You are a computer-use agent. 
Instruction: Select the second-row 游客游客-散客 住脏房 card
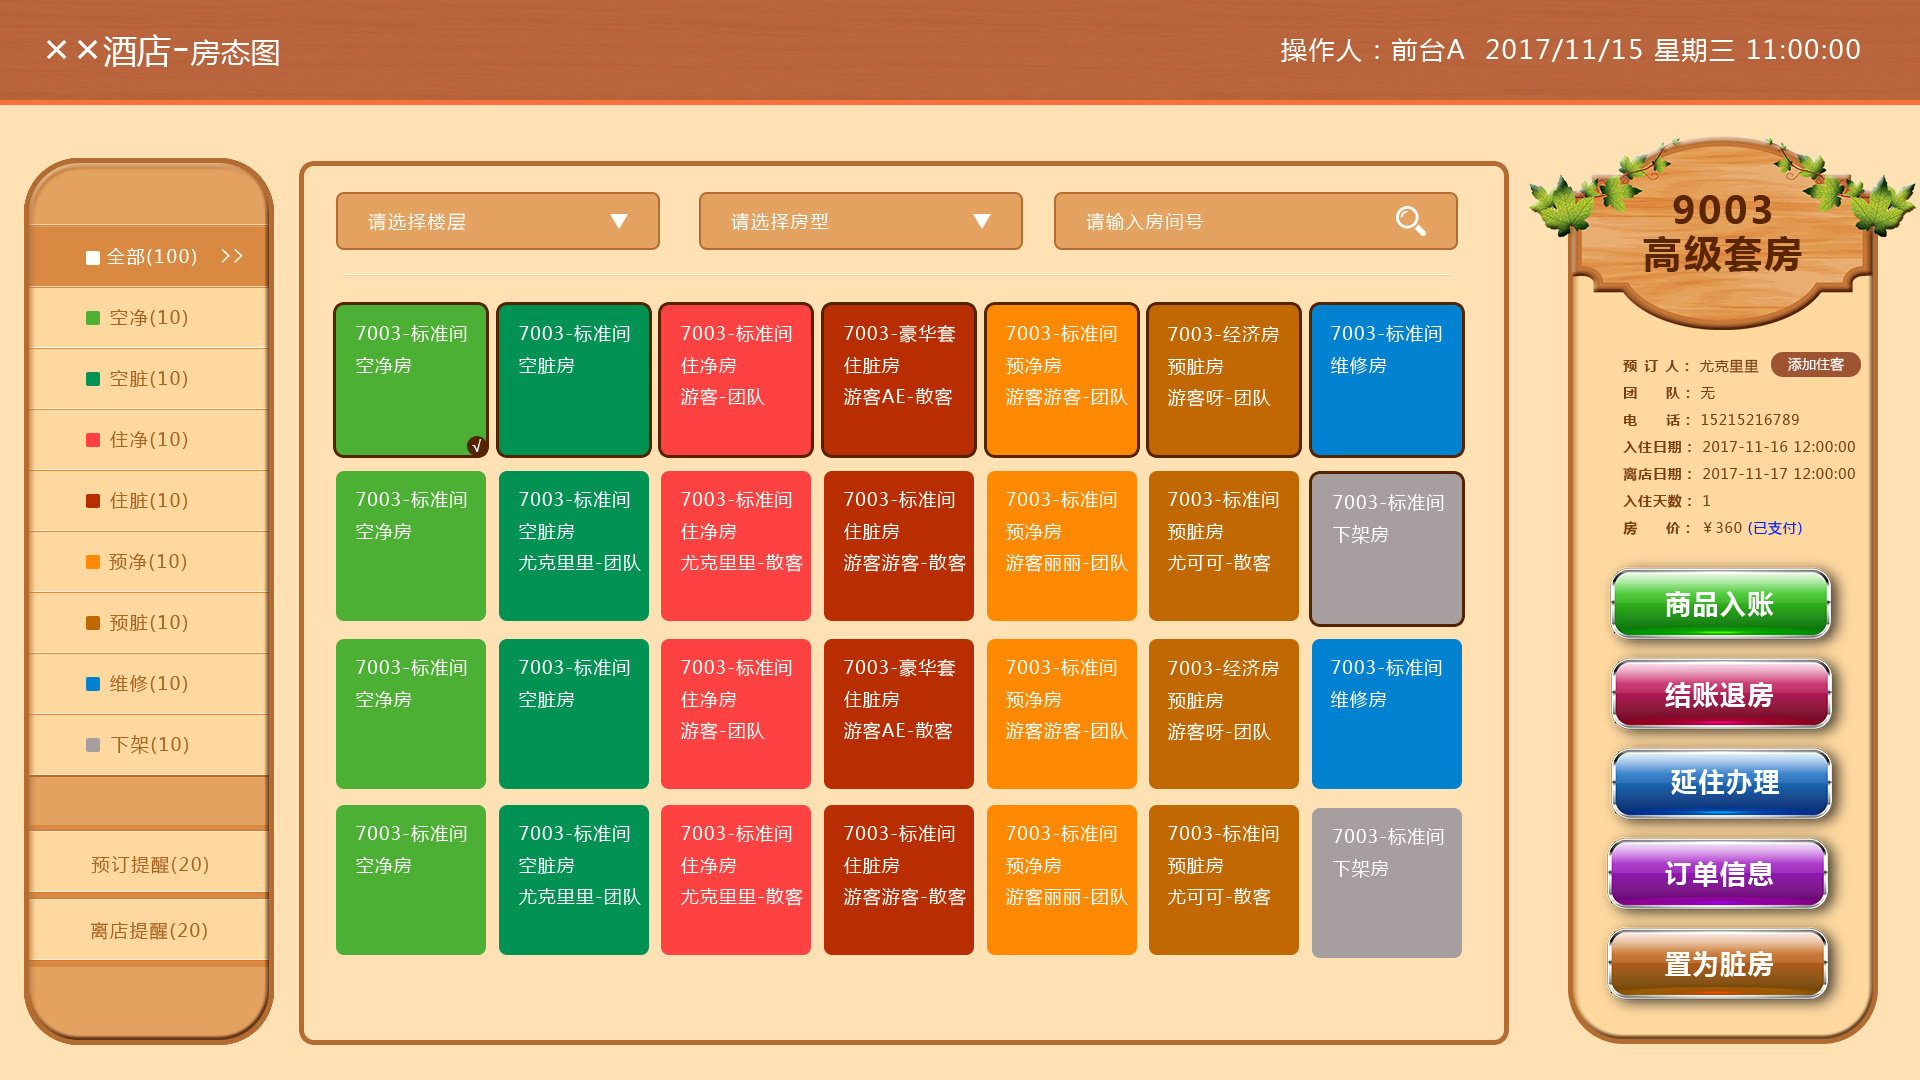898,546
